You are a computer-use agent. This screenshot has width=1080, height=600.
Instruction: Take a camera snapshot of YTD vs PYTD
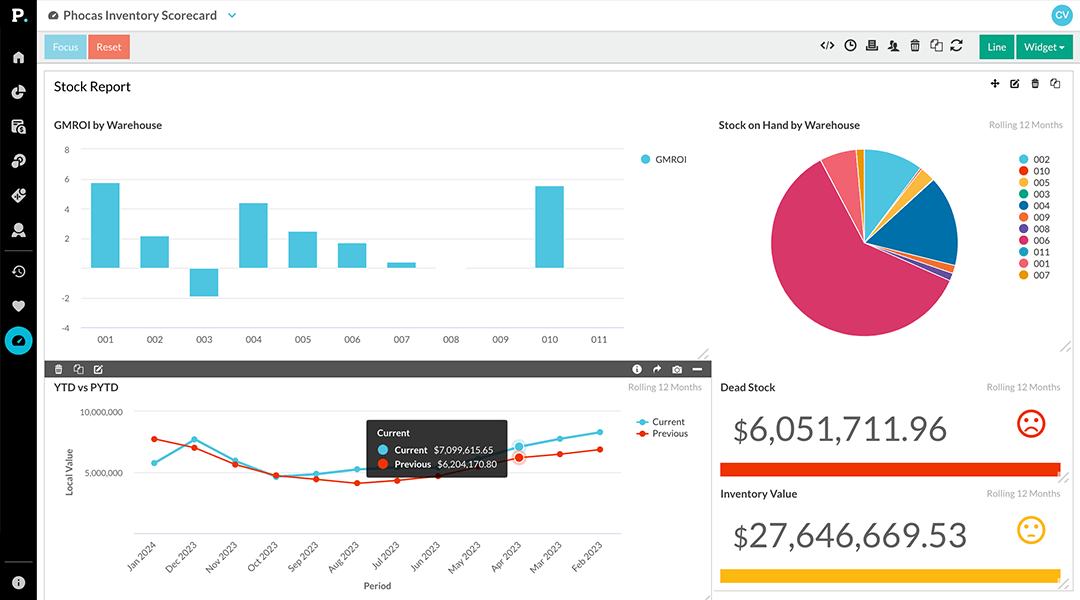coord(677,369)
